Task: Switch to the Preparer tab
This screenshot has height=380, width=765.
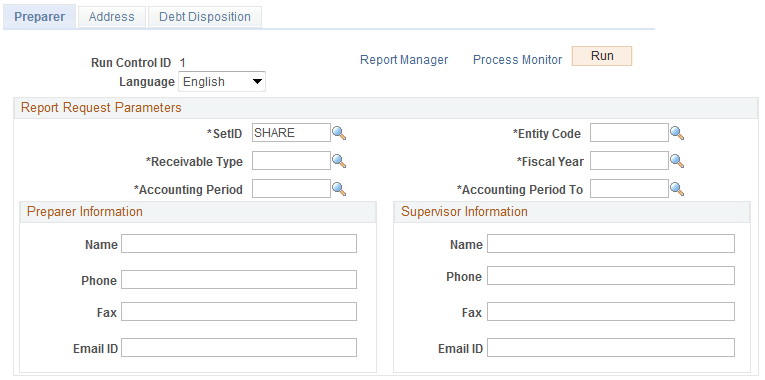Action: 40,17
